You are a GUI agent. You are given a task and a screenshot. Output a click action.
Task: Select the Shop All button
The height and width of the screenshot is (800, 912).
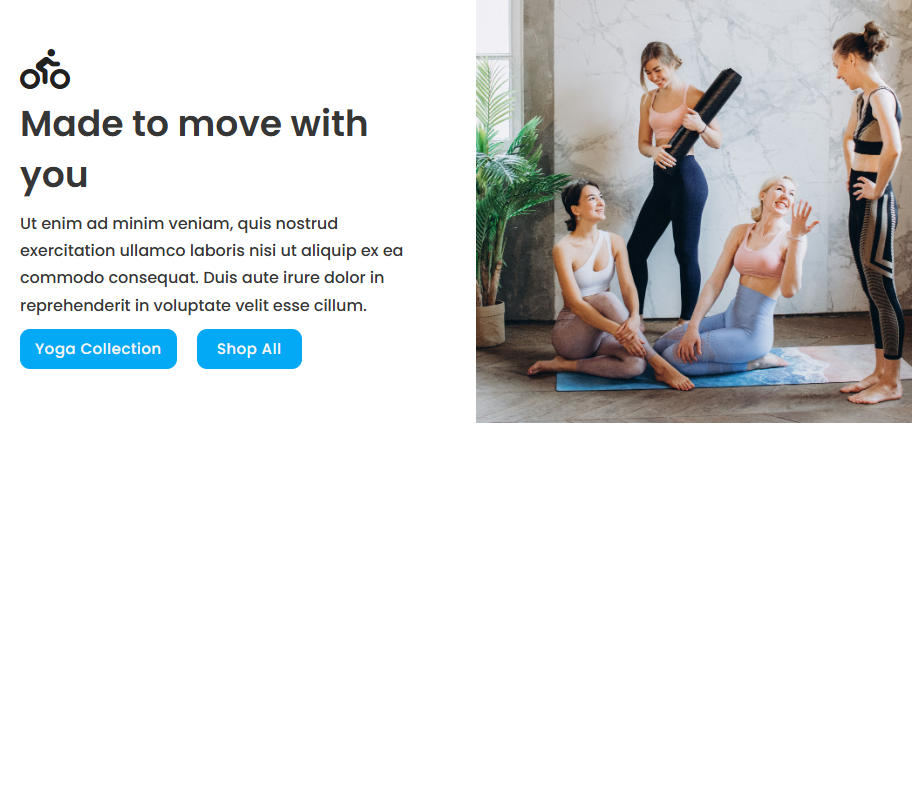coord(249,349)
